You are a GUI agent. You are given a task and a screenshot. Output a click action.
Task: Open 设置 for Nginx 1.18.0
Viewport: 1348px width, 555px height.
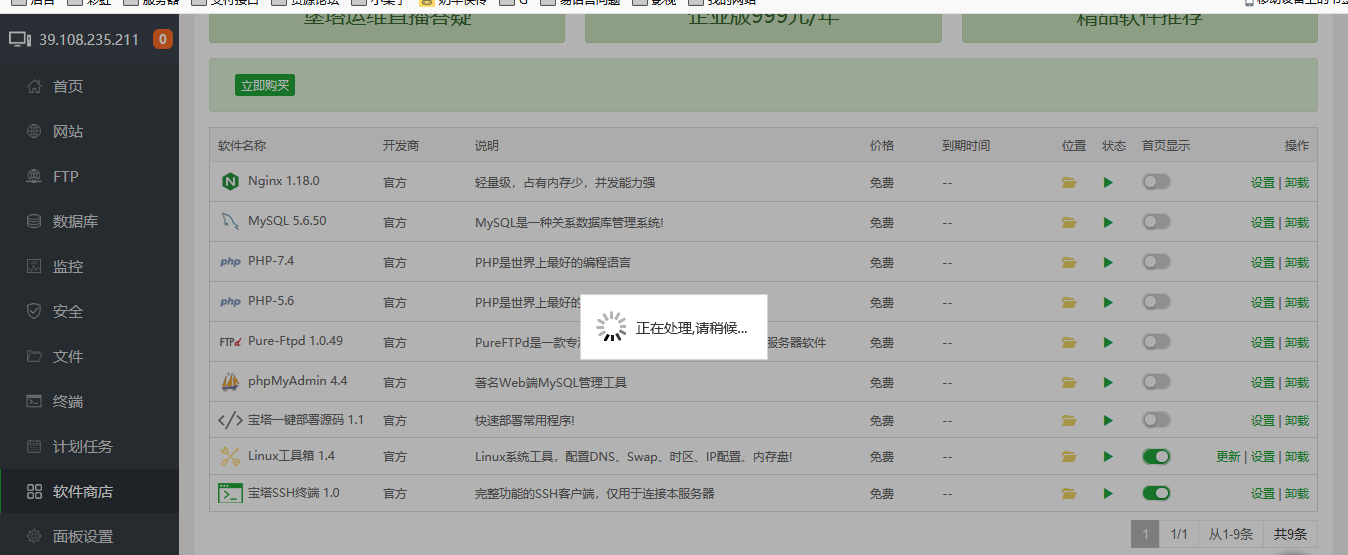click(1263, 183)
